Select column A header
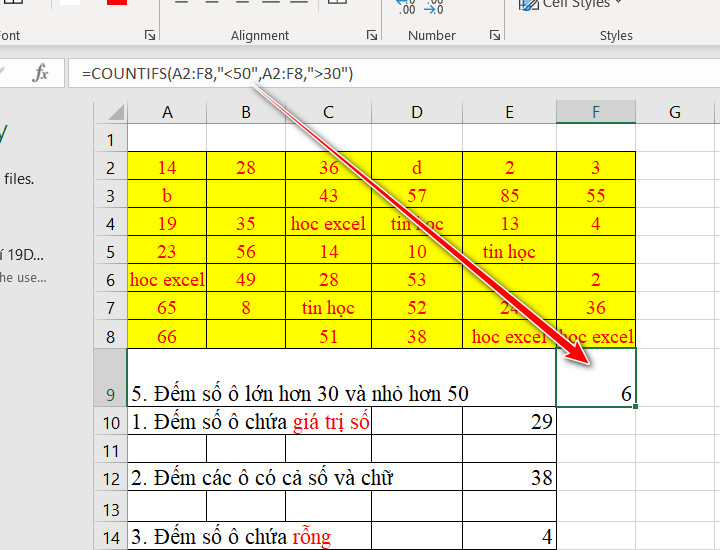This screenshot has width=720, height=550. coord(167,111)
